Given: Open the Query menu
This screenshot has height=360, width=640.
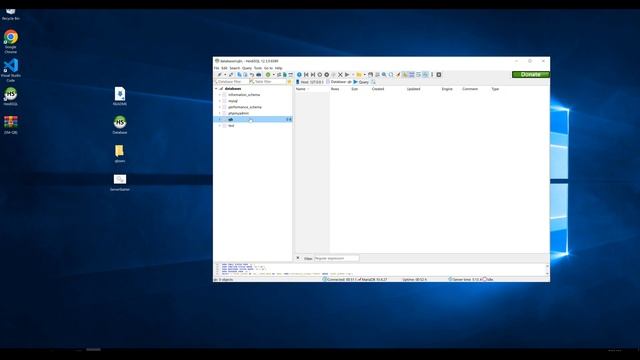Looking at the screenshot, I should pos(247,68).
